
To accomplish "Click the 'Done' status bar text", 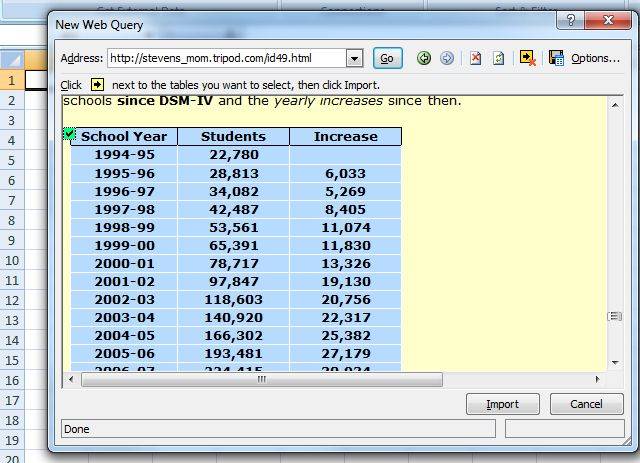I will [x=77, y=429].
